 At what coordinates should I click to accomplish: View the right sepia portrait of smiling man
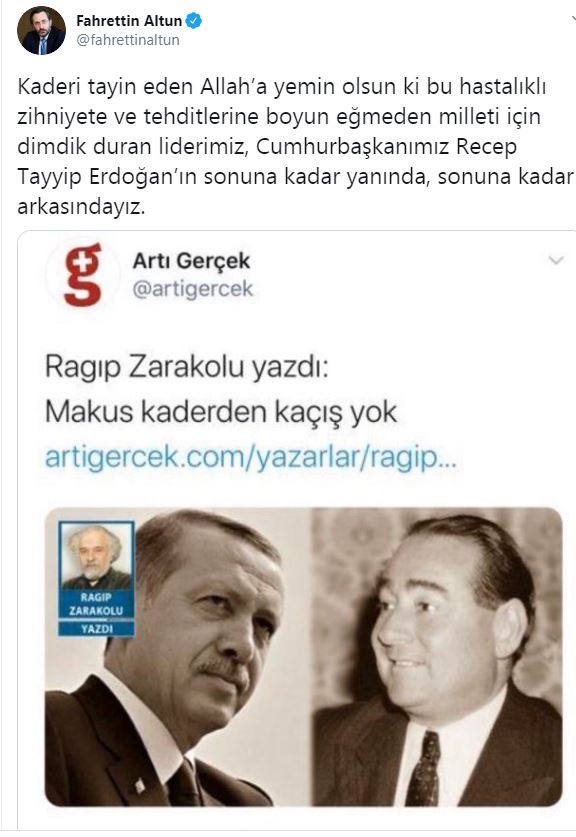[x=437, y=657]
